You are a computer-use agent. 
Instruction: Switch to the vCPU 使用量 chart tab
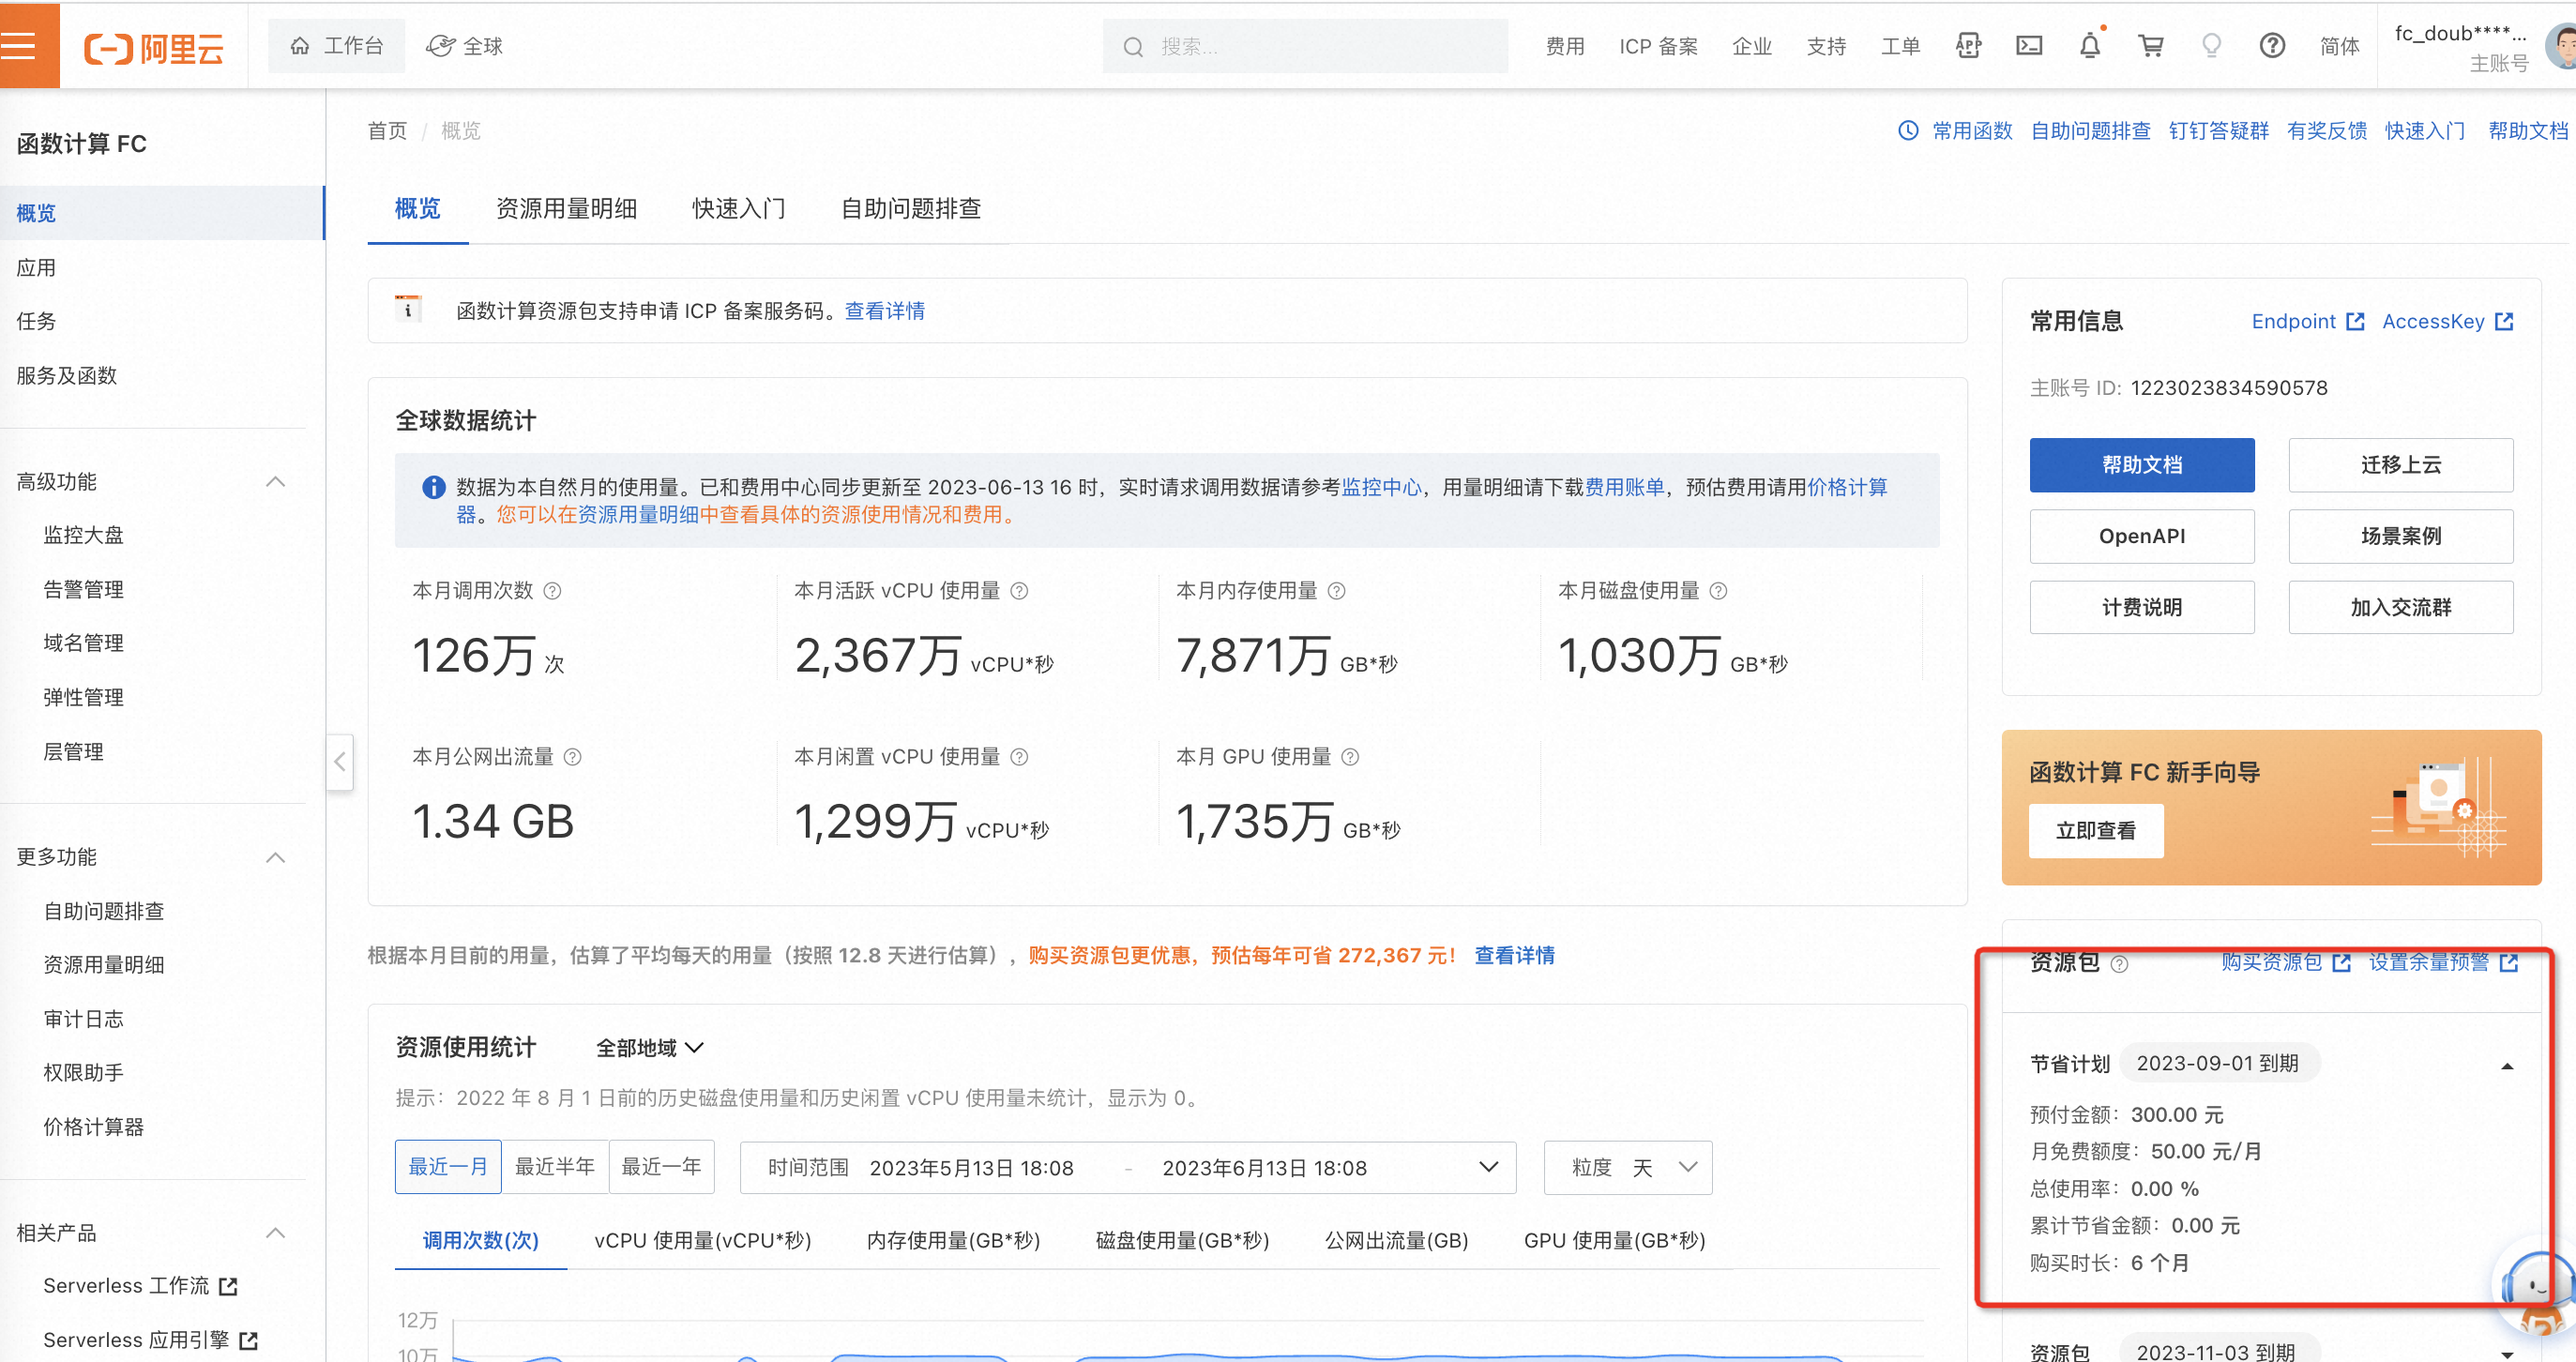pyautogui.click(x=702, y=1240)
